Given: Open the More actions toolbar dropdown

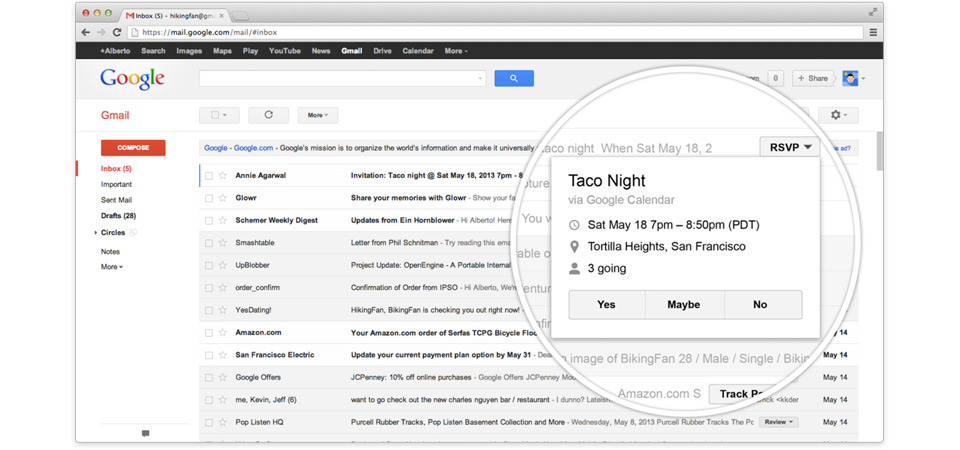Looking at the screenshot, I should 318,115.
